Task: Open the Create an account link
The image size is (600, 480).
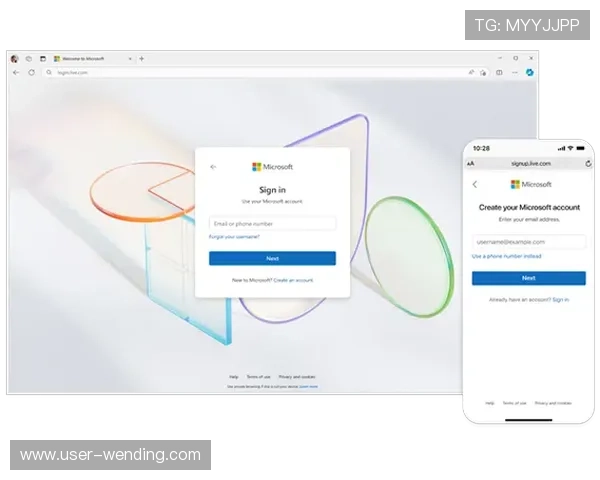Action: [x=293, y=280]
